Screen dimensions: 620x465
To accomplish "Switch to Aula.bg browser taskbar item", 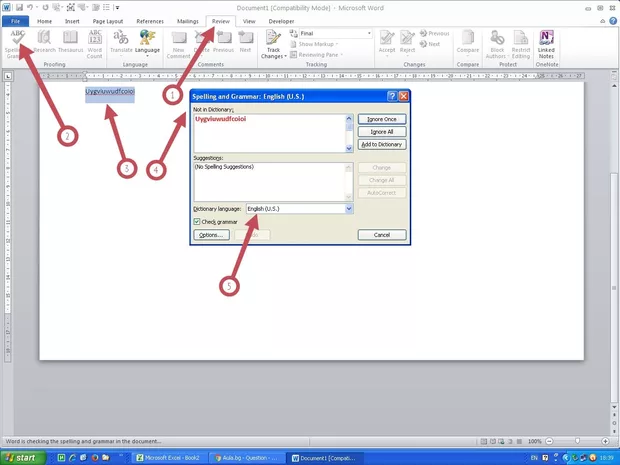I will [246, 458].
